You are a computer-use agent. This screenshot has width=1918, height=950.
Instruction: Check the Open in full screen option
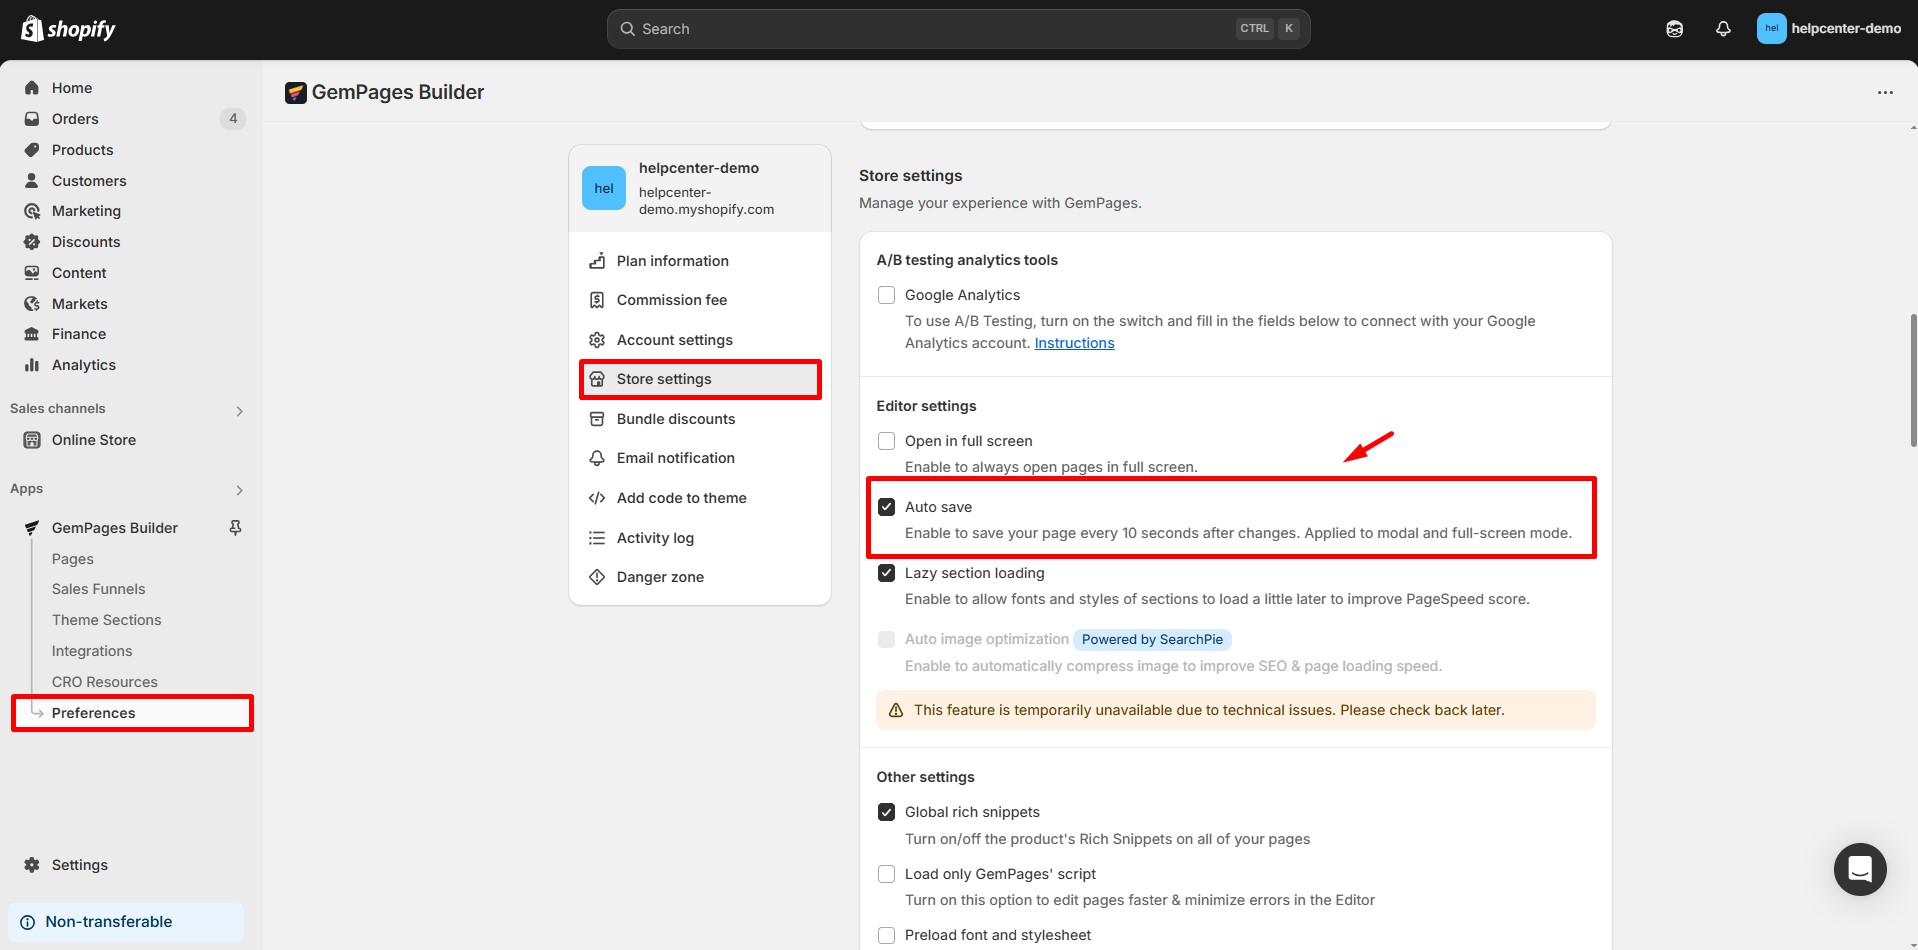click(886, 441)
